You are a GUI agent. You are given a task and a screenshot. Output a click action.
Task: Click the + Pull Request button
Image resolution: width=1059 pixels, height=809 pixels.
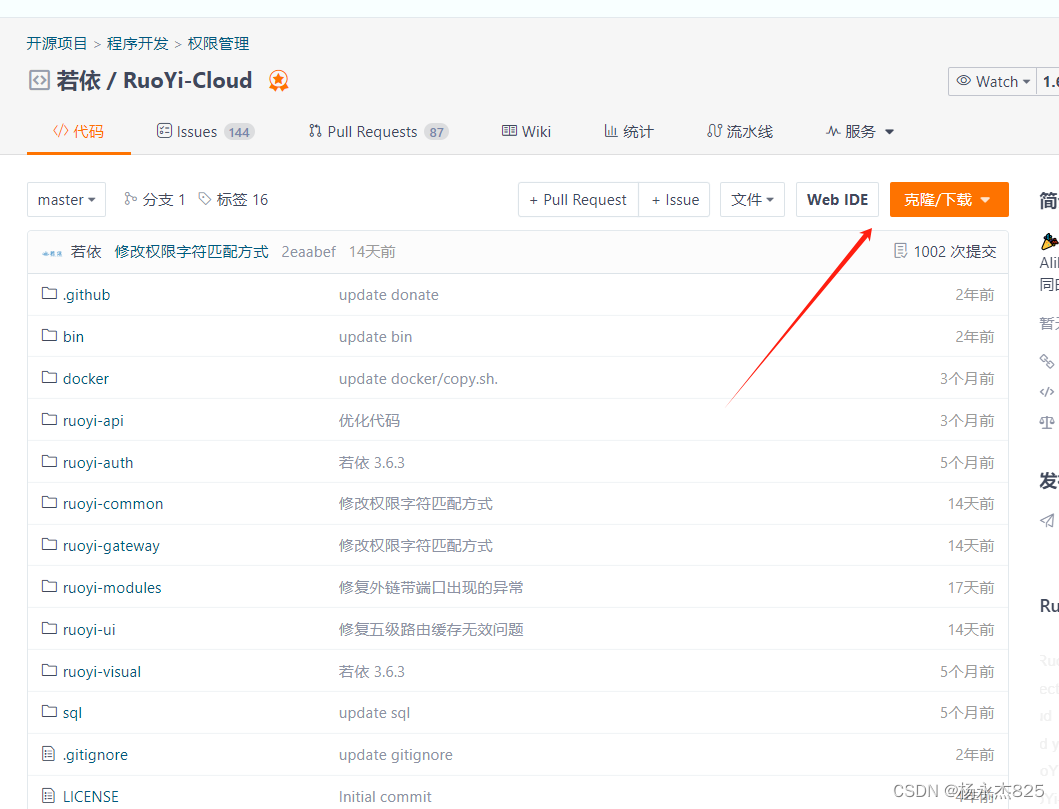(578, 199)
